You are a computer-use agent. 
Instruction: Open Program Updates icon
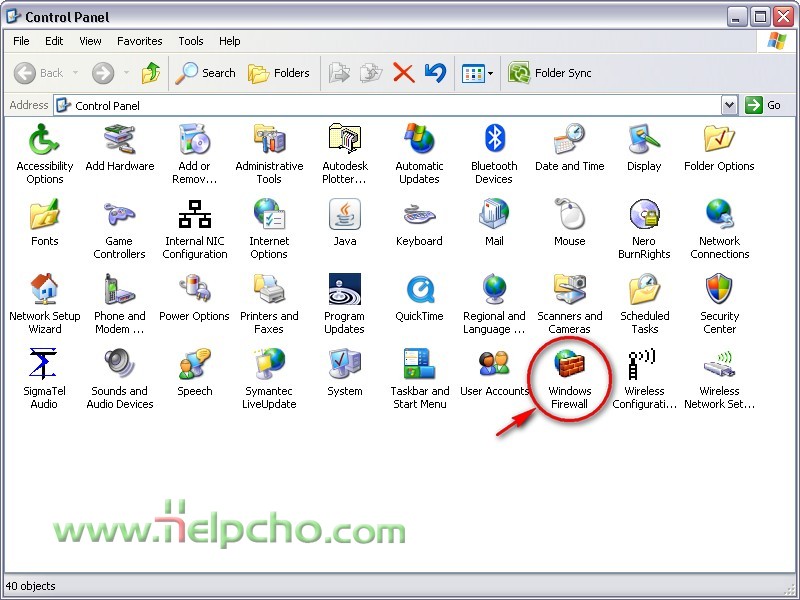point(344,304)
